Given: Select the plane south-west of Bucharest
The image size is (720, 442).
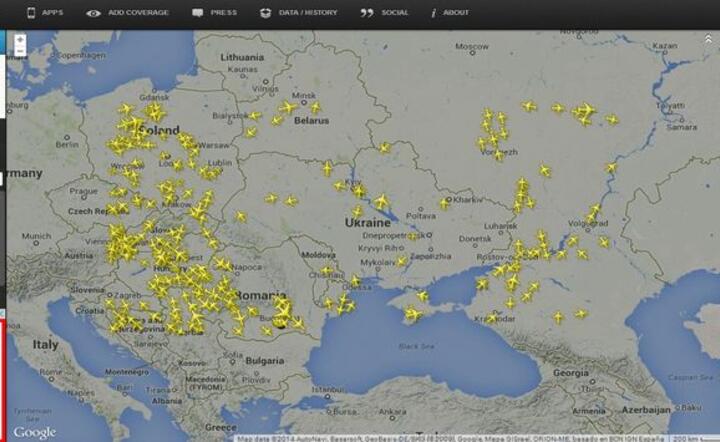Looking at the screenshot, I should (267, 330).
